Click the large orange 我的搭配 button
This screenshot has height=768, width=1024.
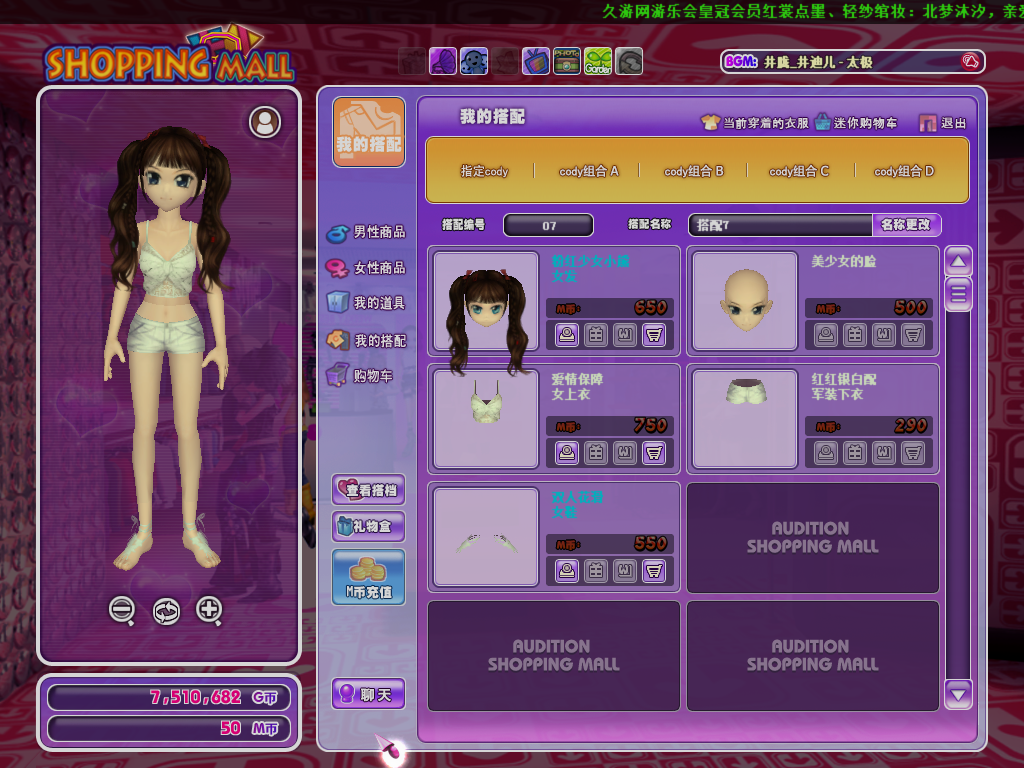369,133
